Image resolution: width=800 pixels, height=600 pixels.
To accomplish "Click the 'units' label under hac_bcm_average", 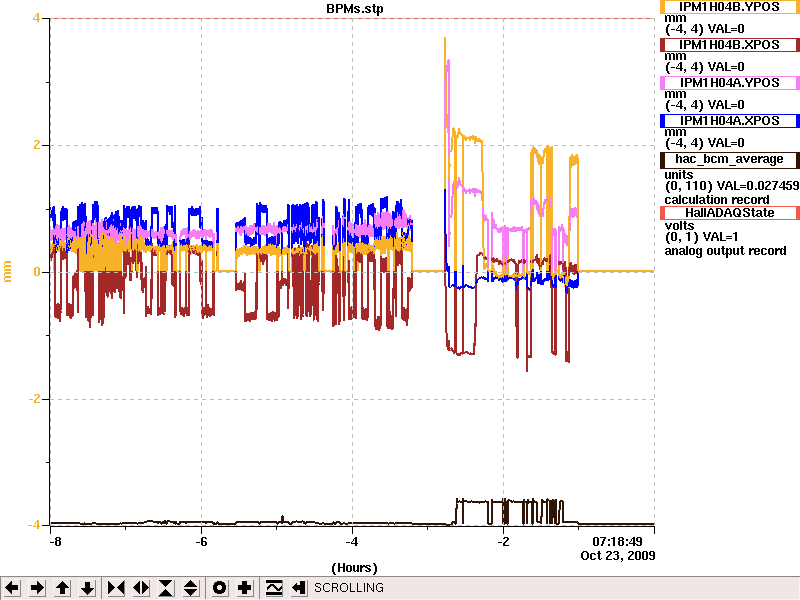I will [x=679, y=175].
